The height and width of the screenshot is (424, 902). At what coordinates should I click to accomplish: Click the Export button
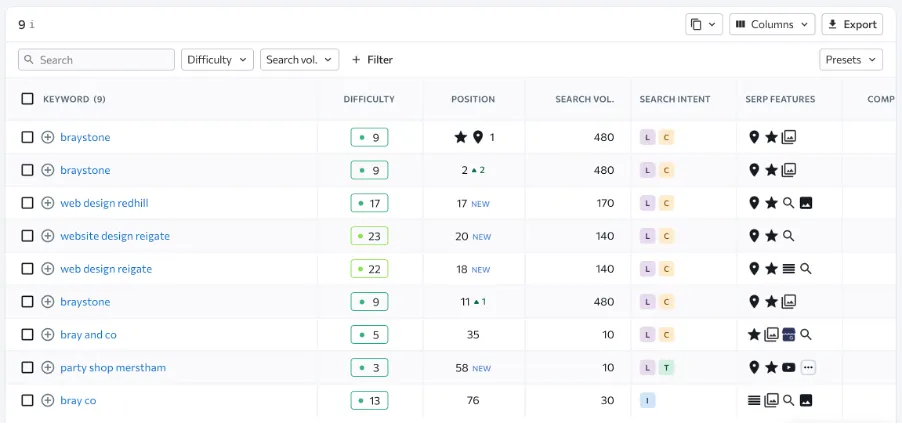click(852, 24)
